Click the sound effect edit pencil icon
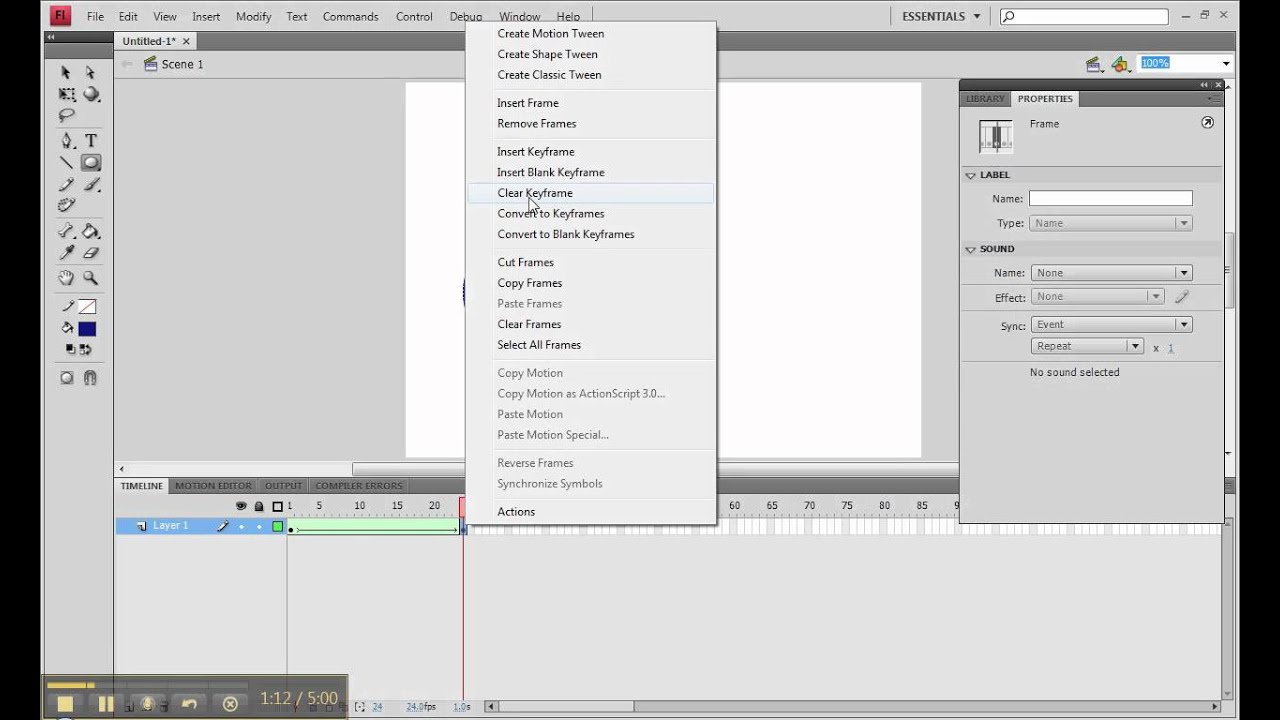Image resolution: width=1280 pixels, height=720 pixels. pyautogui.click(x=1181, y=297)
